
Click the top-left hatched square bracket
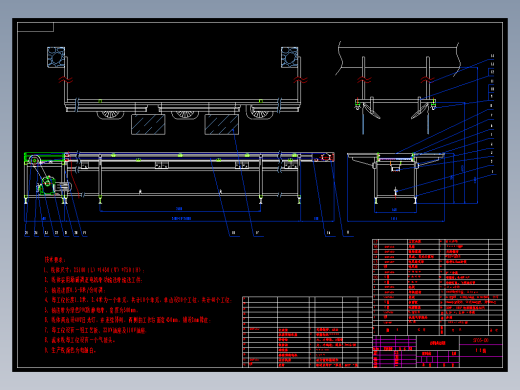(x=56, y=57)
